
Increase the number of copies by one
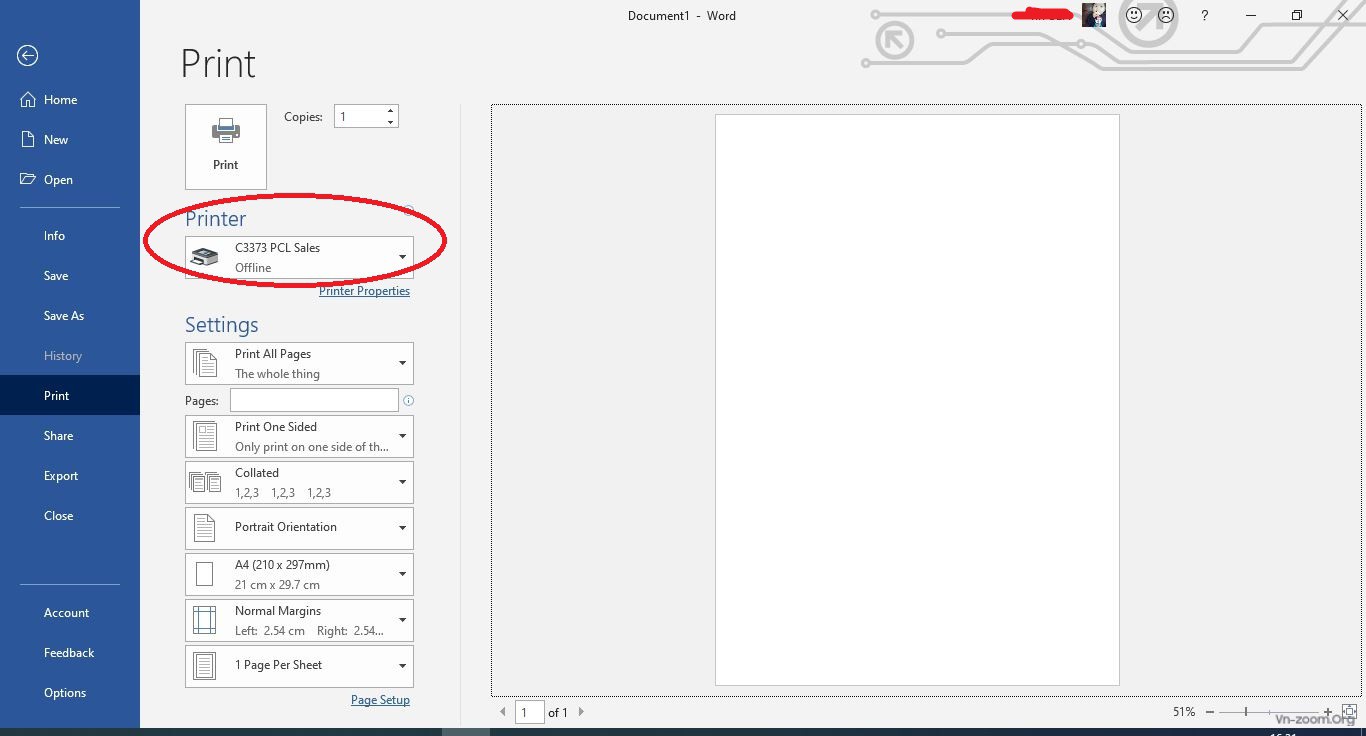[x=391, y=111]
